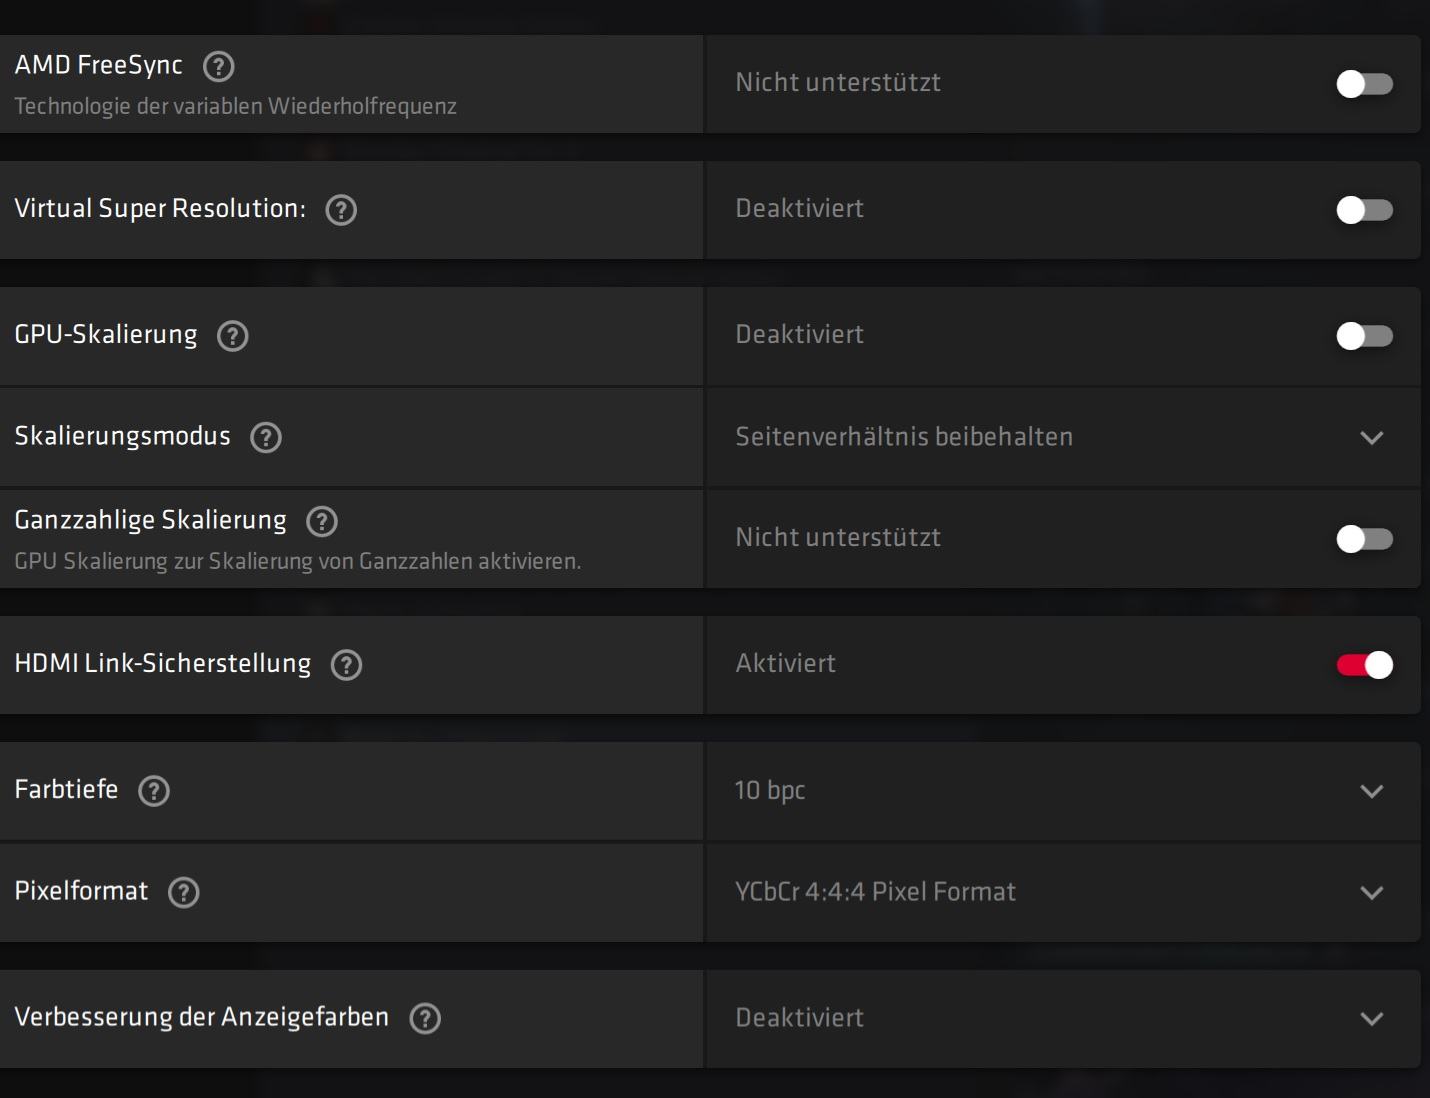Toggle the AMD FreeSync switch

(x=1364, y=84)
